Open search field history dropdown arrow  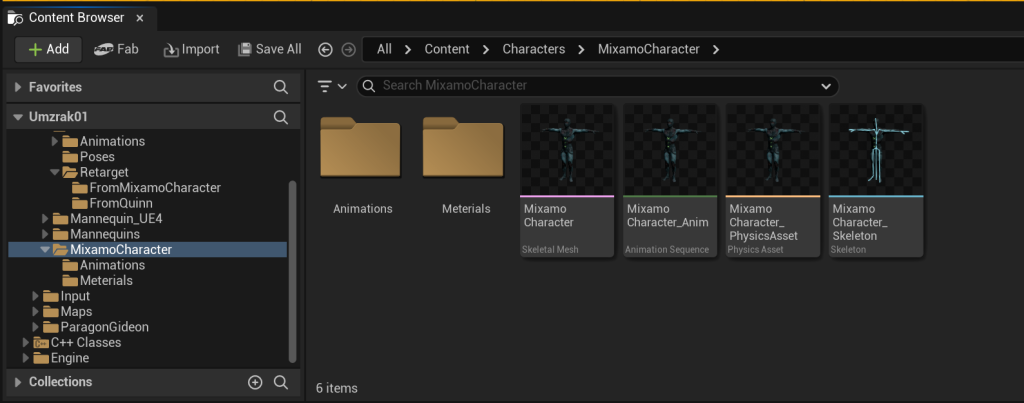tap(826, 86)
